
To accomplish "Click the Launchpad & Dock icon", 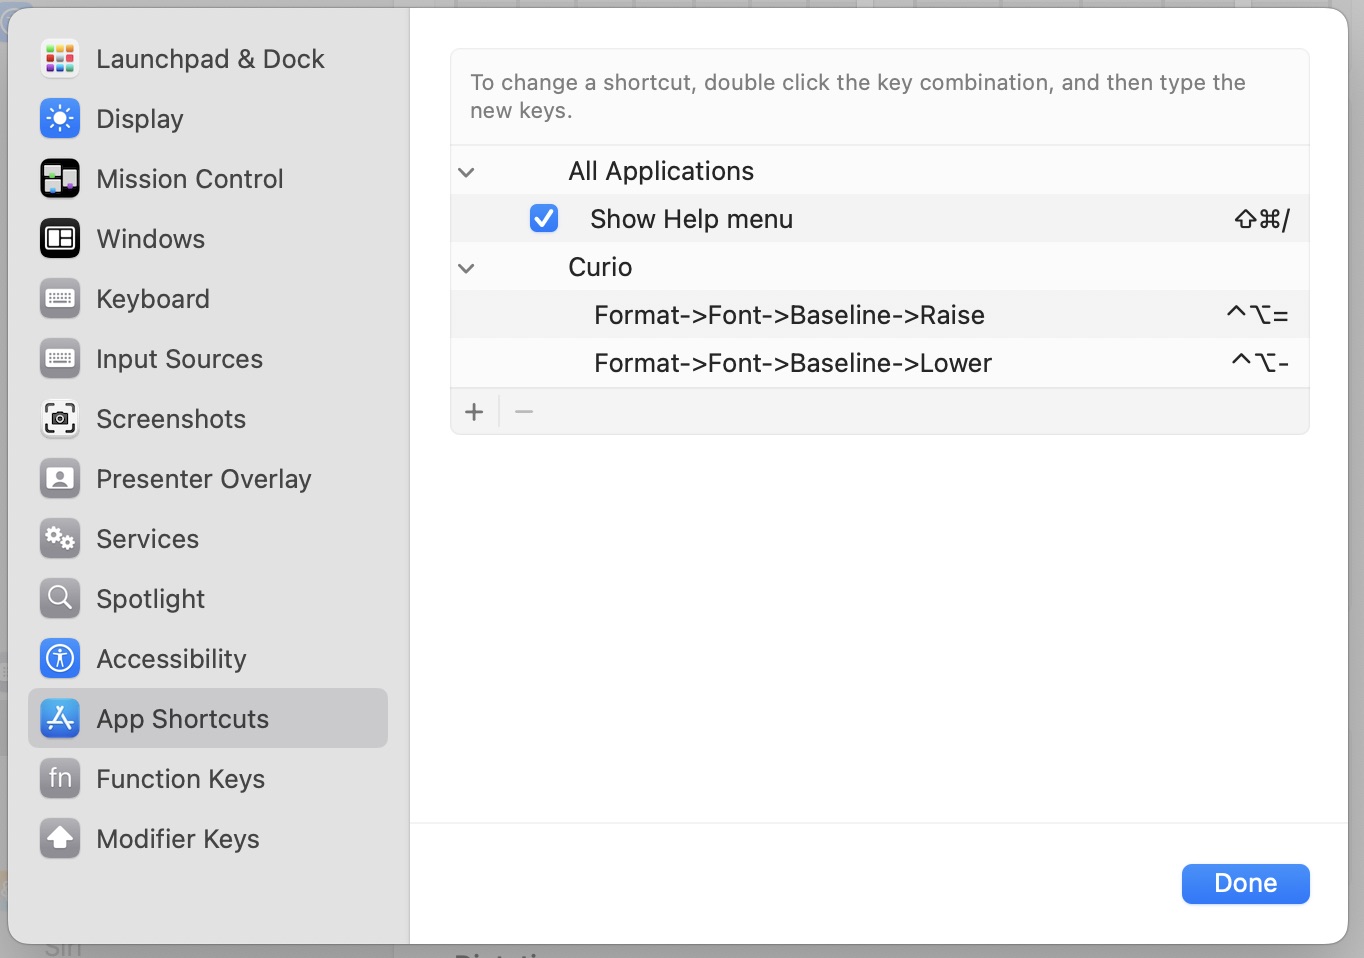I will tap(60, 59).
